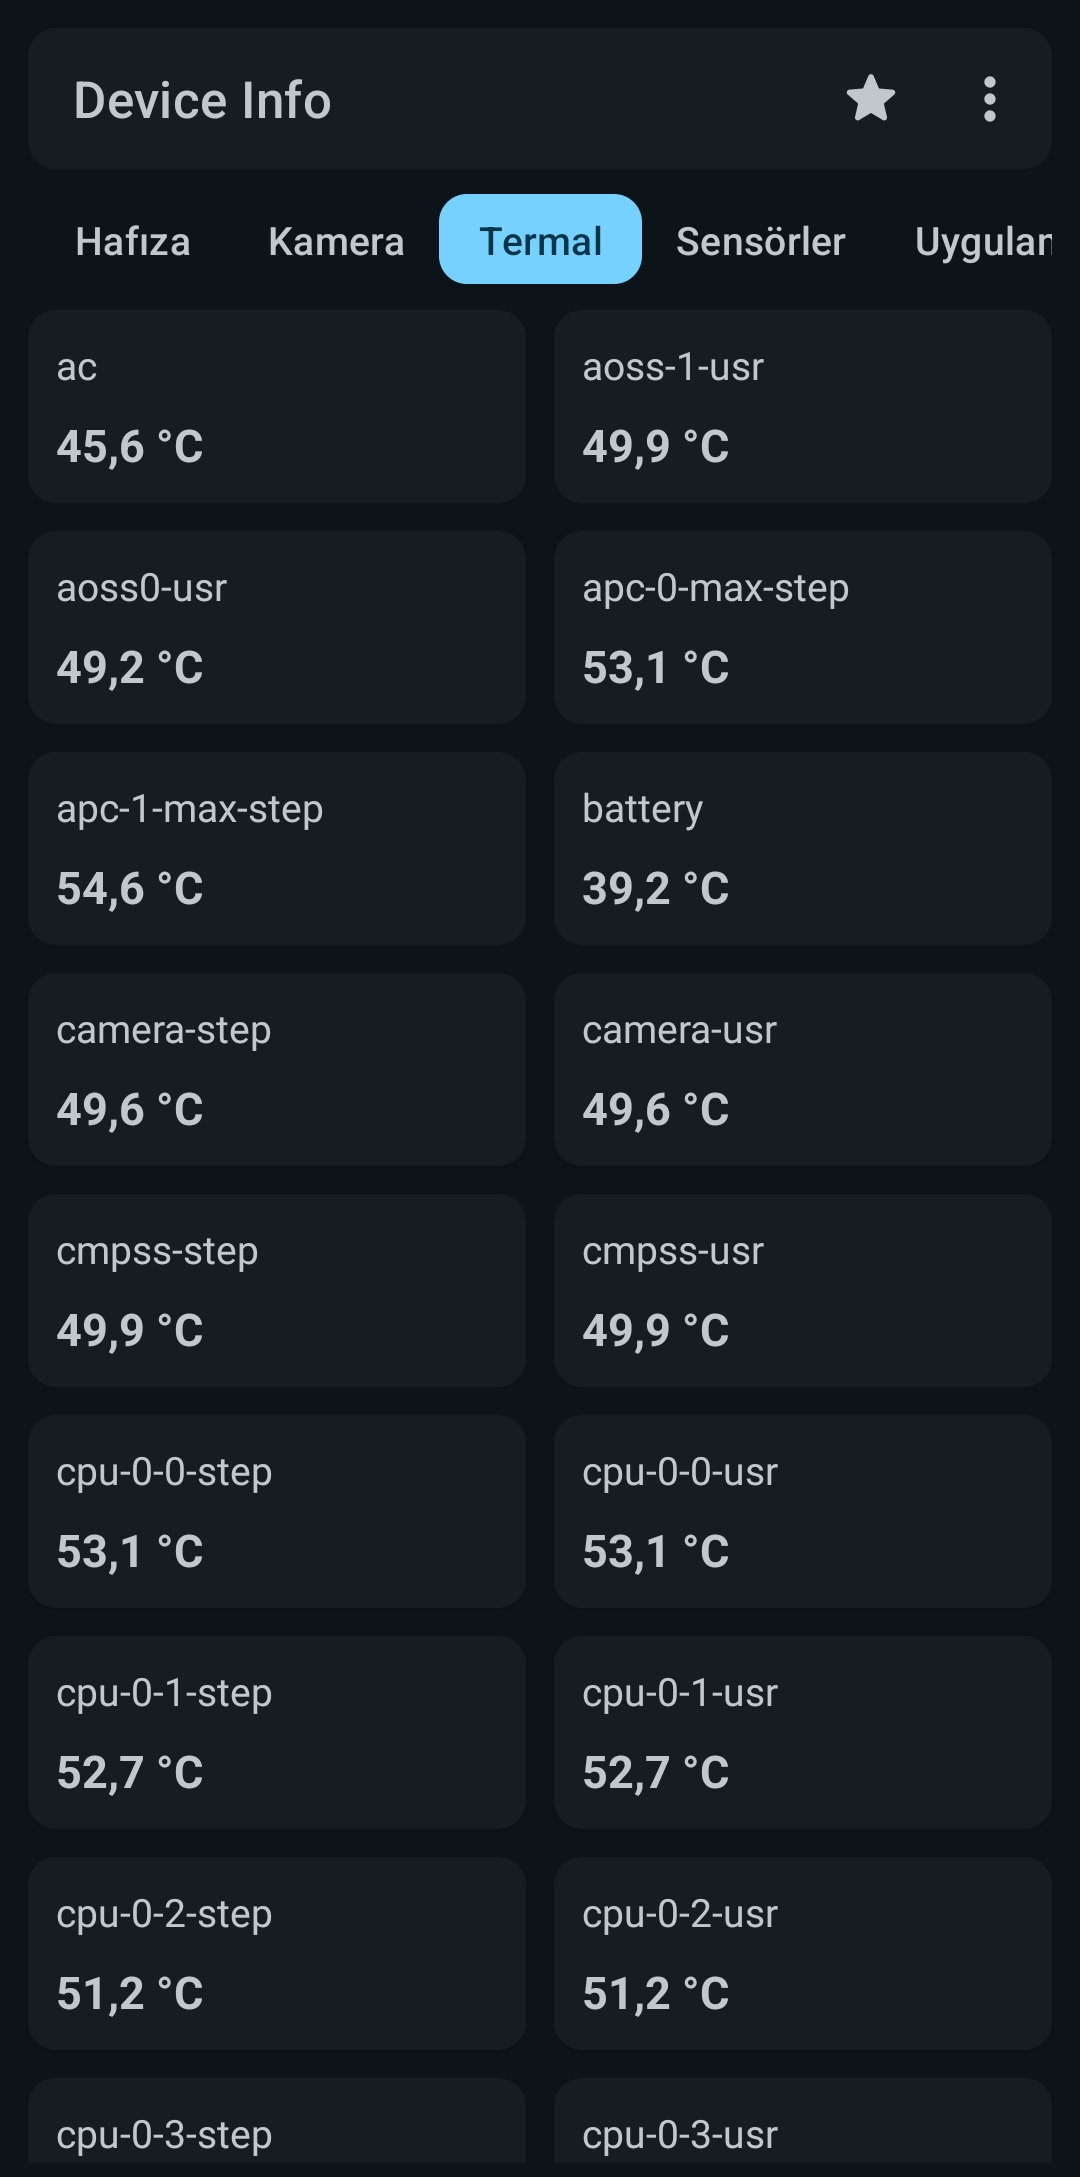The height and width of the screenshot is (2177, 1080).
Task: Tap the cpu-0-1-step card
Action: (x=277, y=1732)
